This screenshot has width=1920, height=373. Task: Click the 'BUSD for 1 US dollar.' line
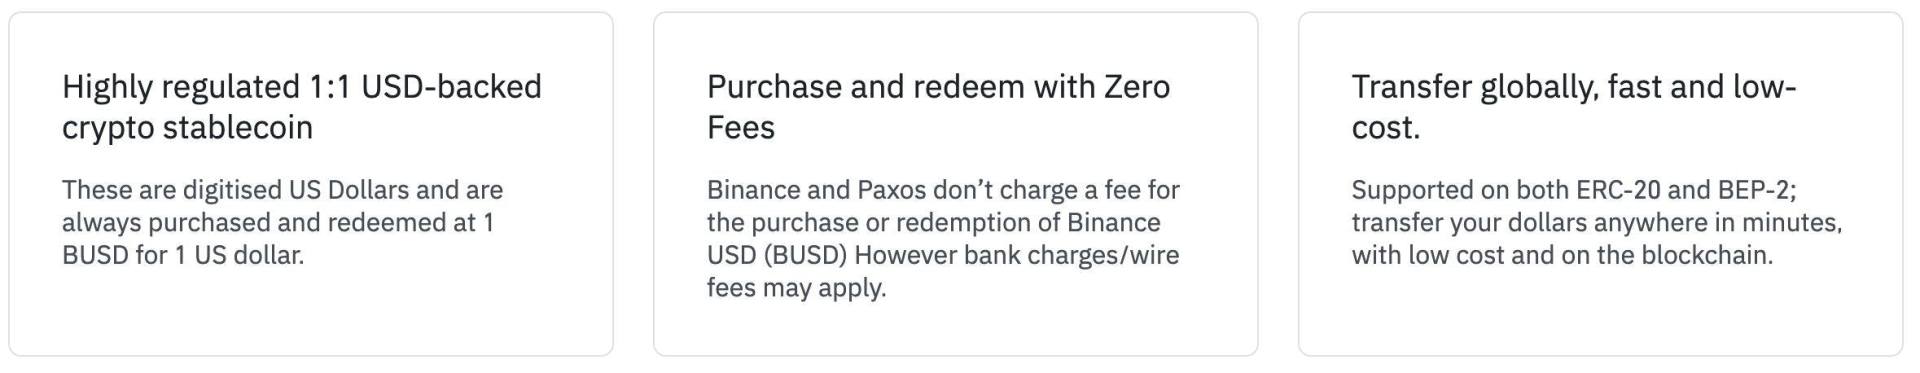click(183, 255)
